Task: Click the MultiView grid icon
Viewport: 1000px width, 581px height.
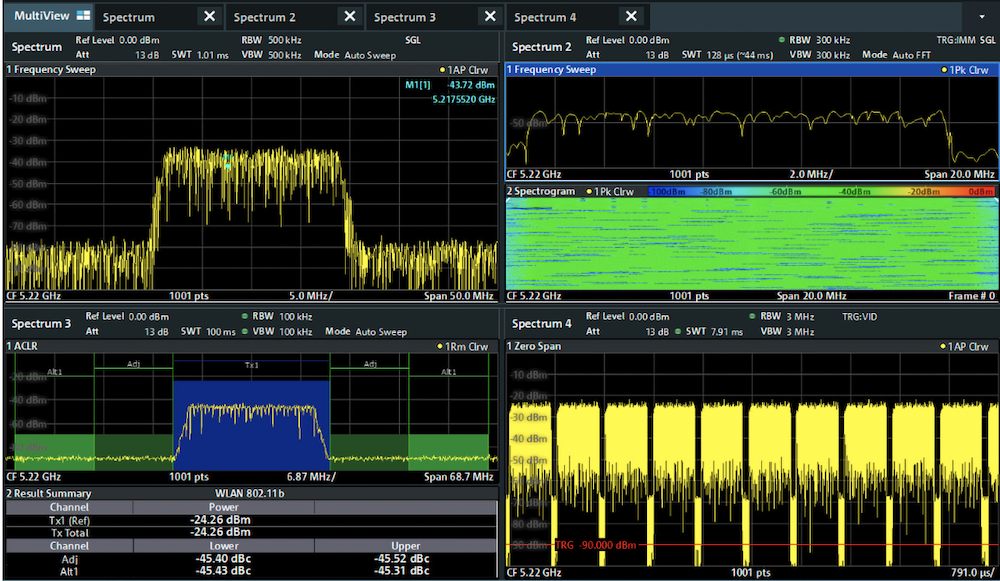Action: tap(82, 17)
